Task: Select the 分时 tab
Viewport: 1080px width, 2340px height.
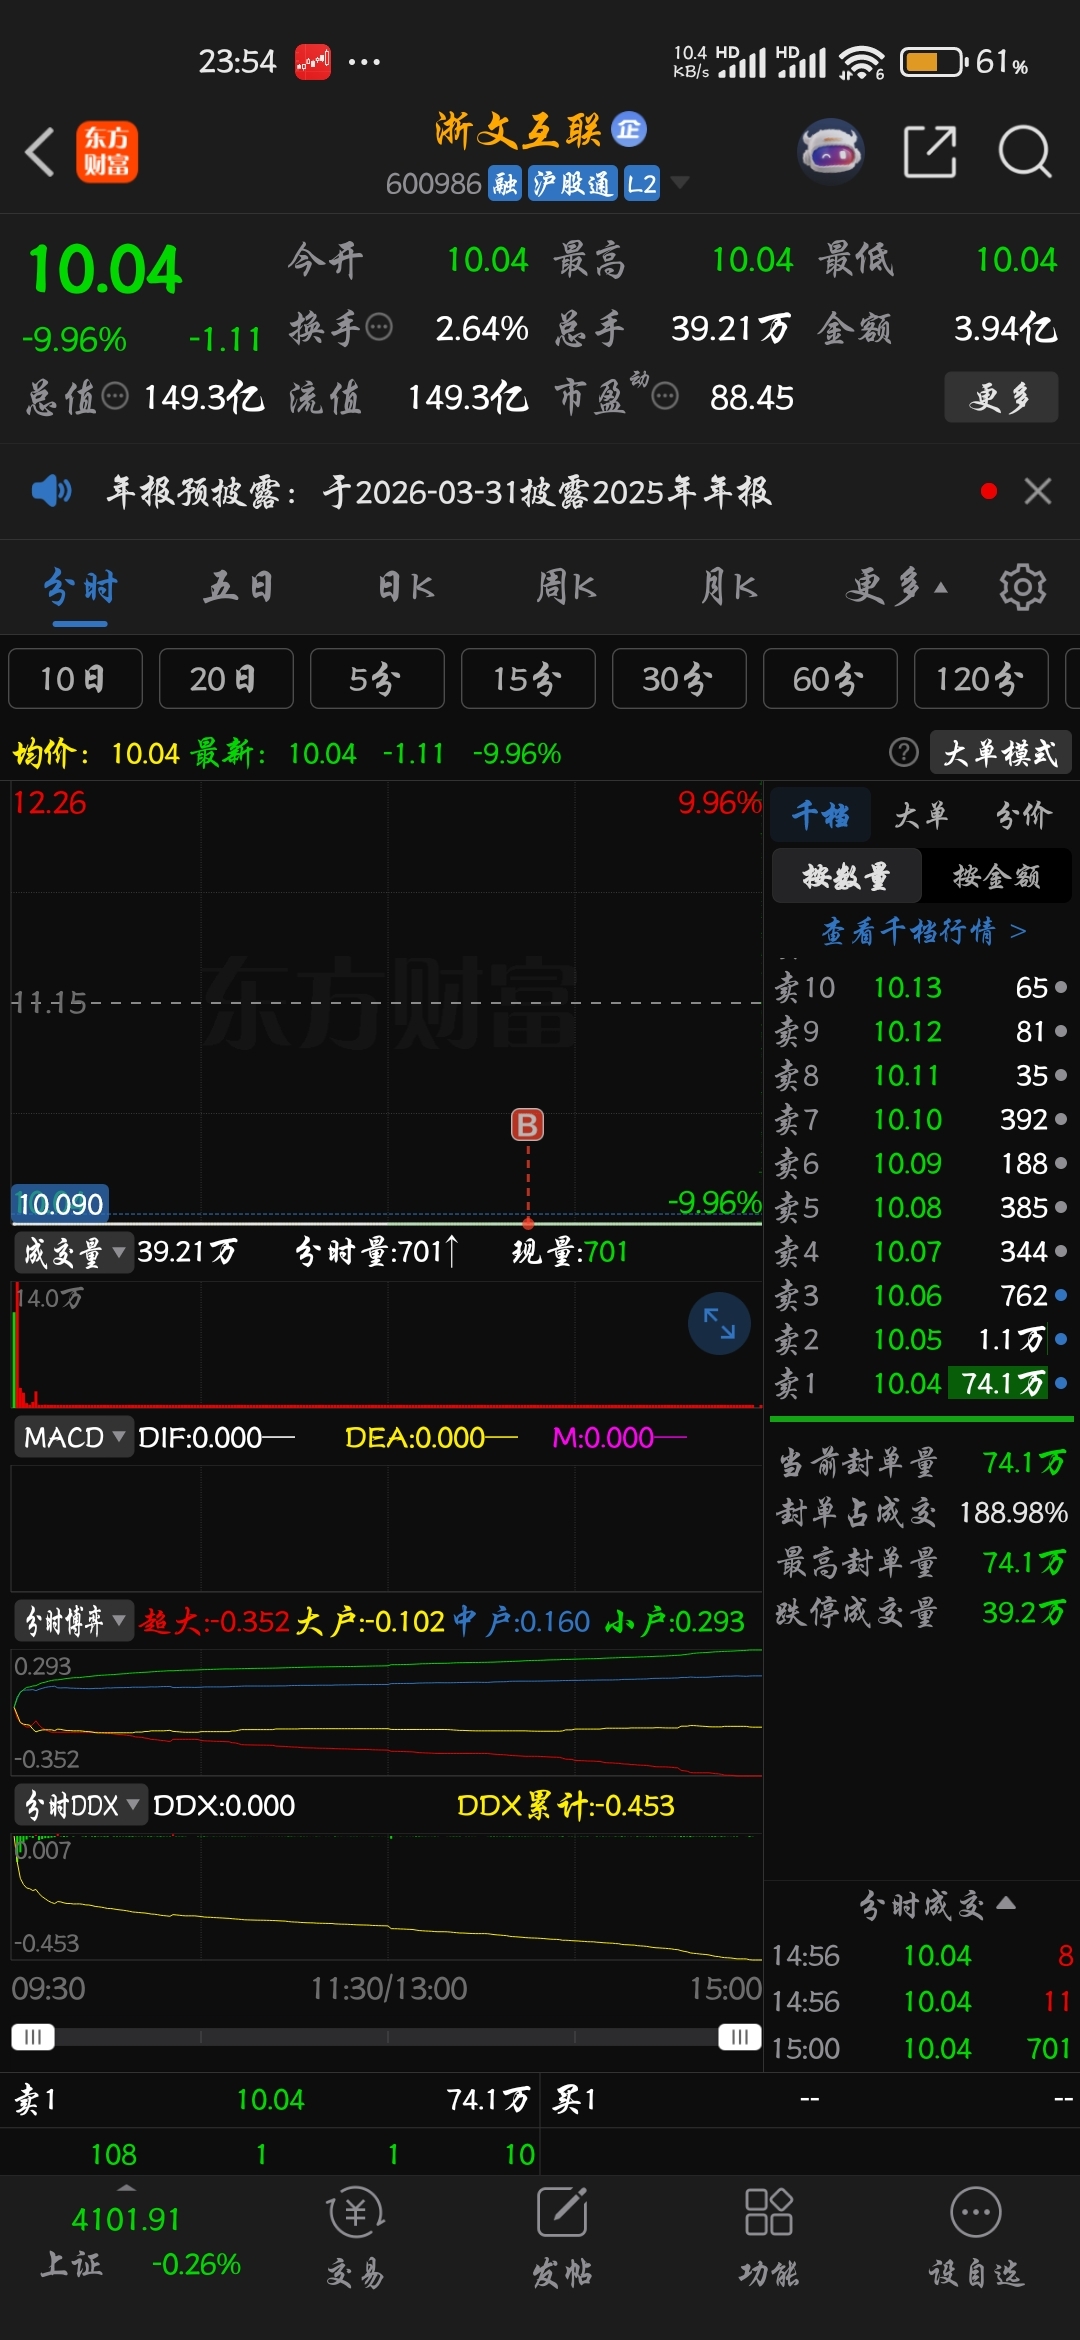Action: click(80, 587)
